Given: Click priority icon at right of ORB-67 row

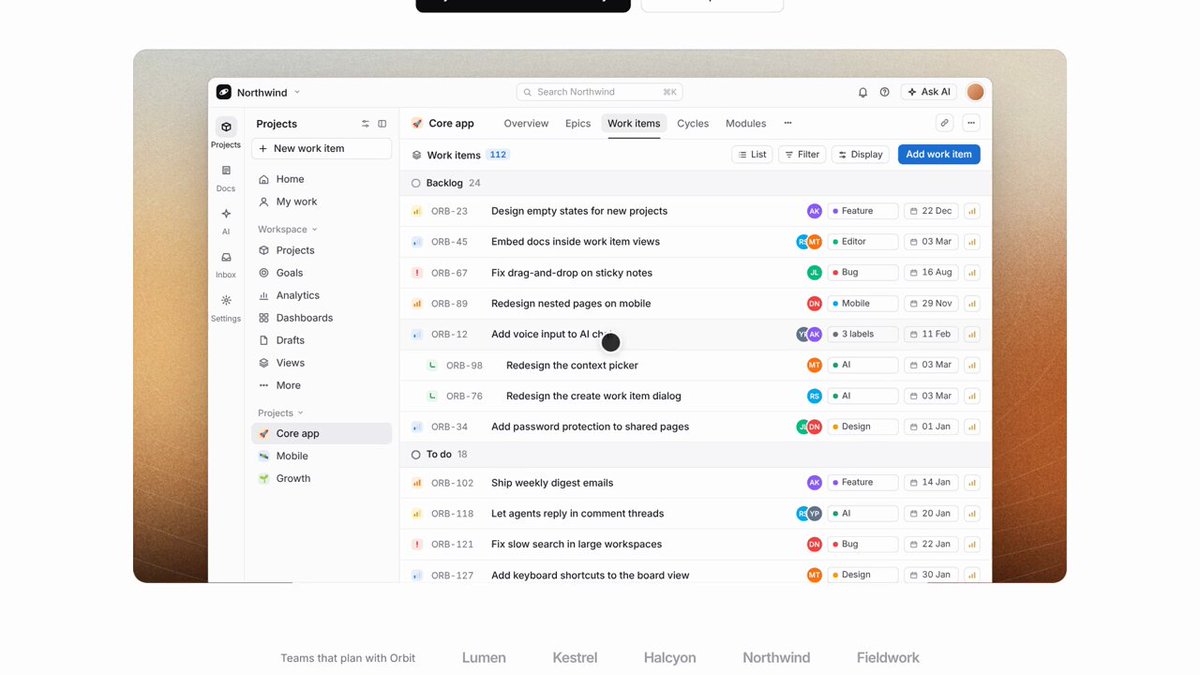Looking at the screenshot, I should [972, 272].
